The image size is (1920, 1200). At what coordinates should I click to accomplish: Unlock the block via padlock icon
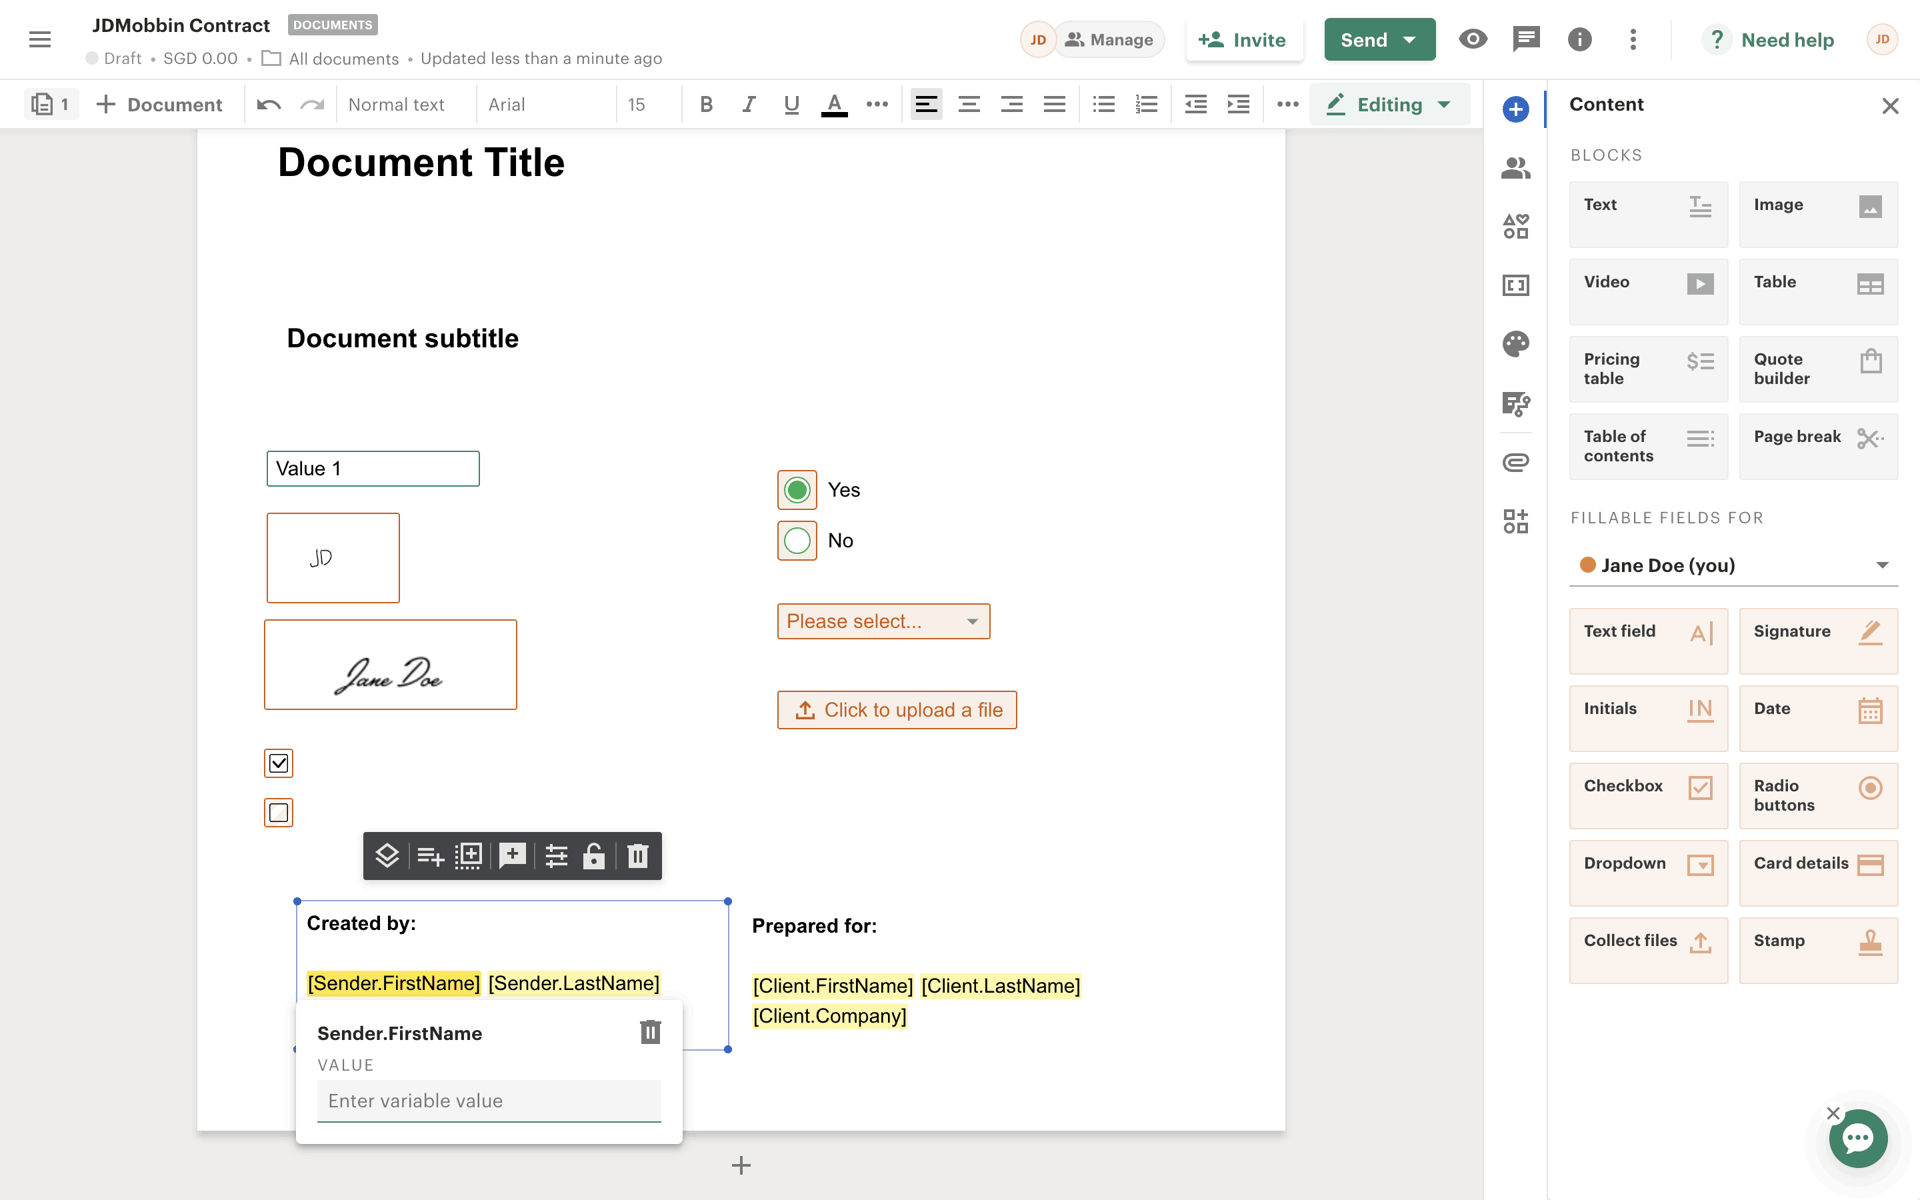point(593,856)
